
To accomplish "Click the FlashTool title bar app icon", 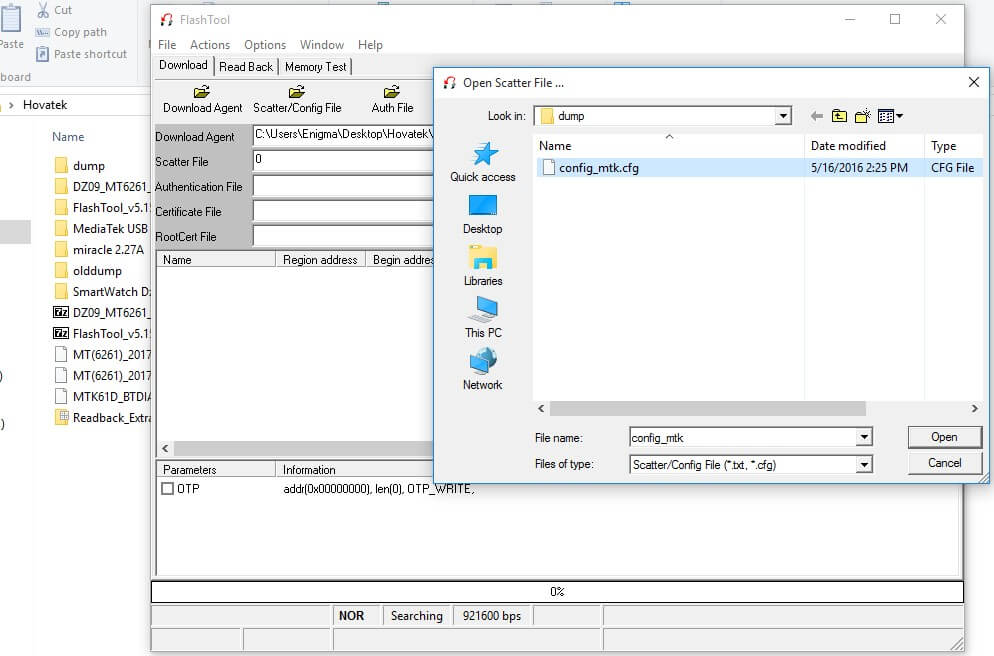I will [167, 20].
